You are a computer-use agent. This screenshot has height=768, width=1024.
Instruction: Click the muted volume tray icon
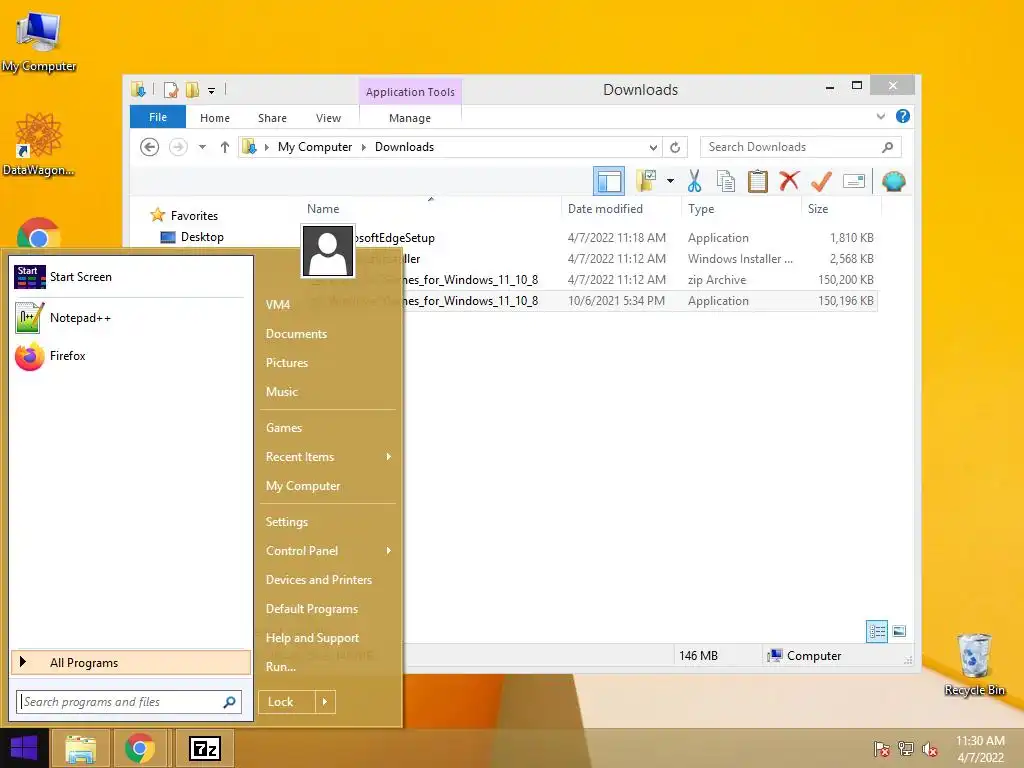point(930,749)
